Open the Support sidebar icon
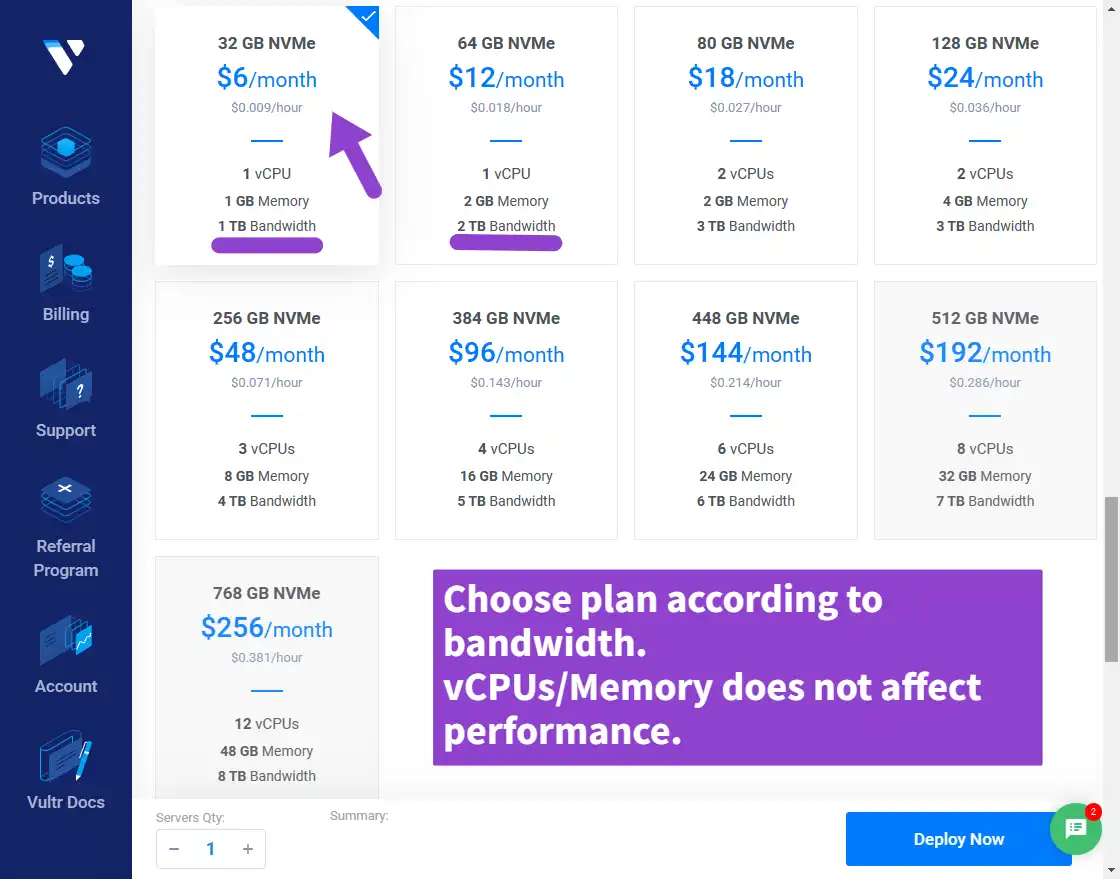1120x879 pixels. pyautogui.click(x=66, y=384)
